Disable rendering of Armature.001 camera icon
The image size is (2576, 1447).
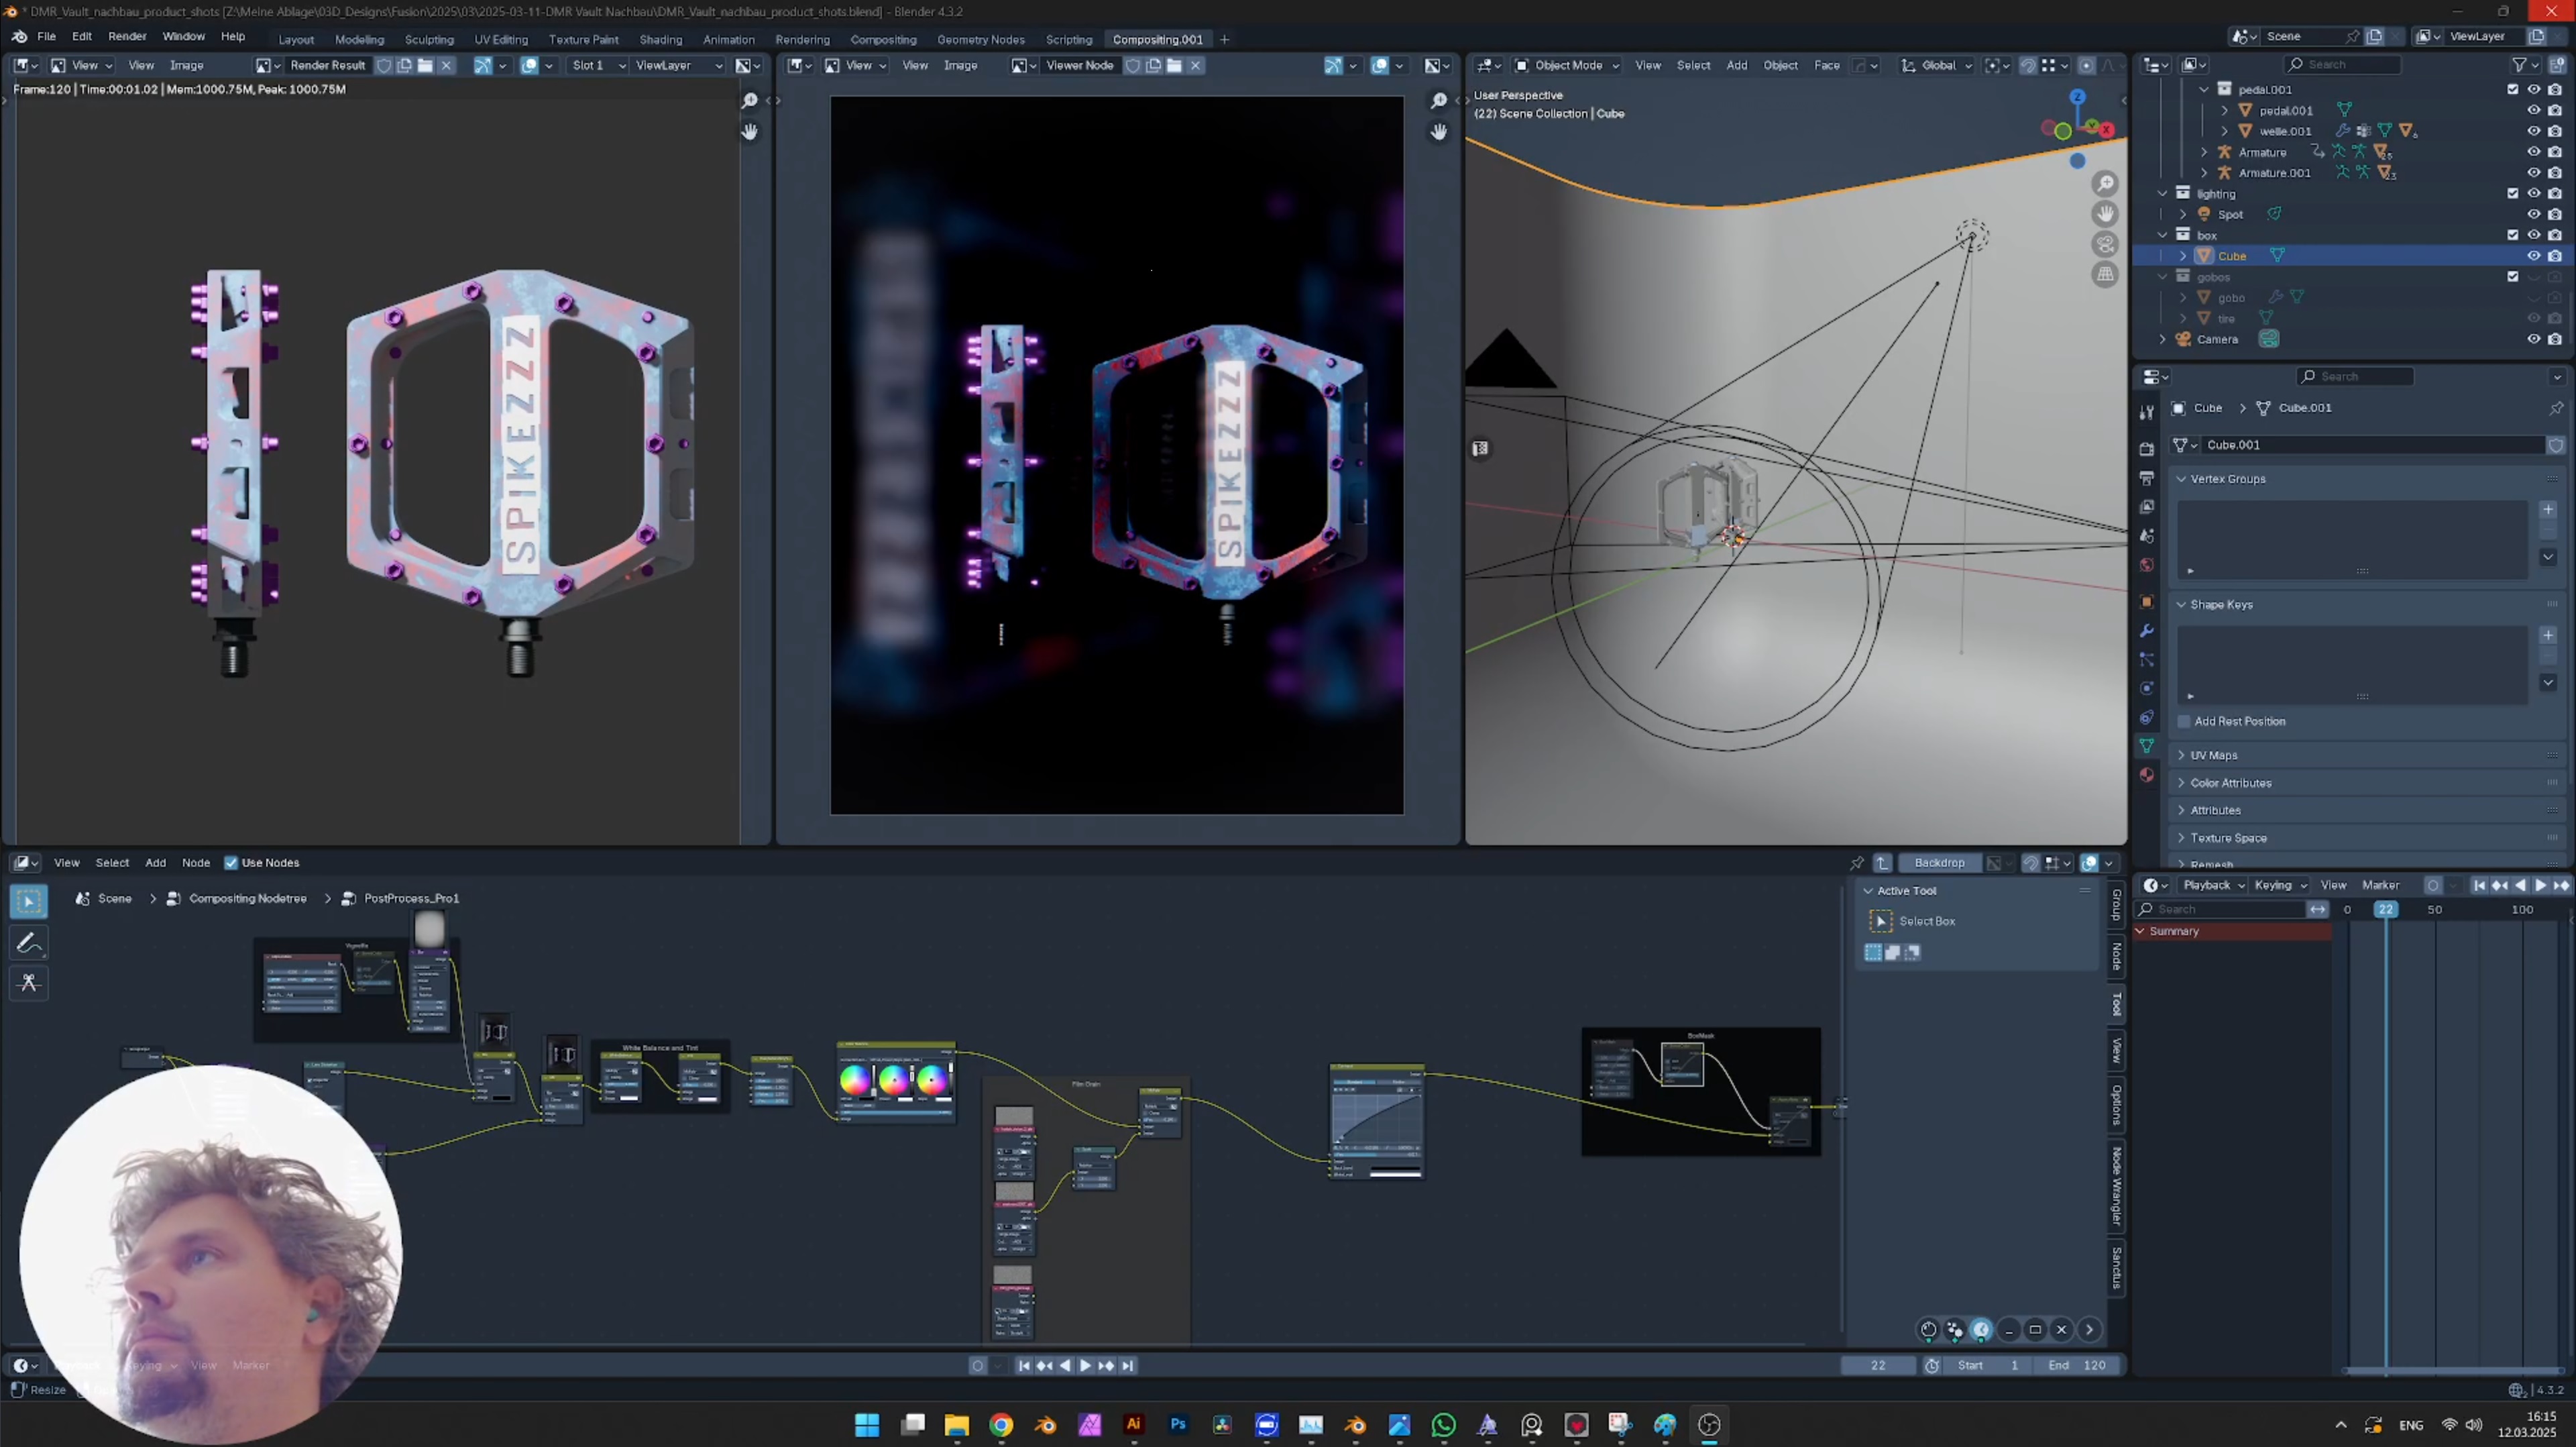point(2555,173)
